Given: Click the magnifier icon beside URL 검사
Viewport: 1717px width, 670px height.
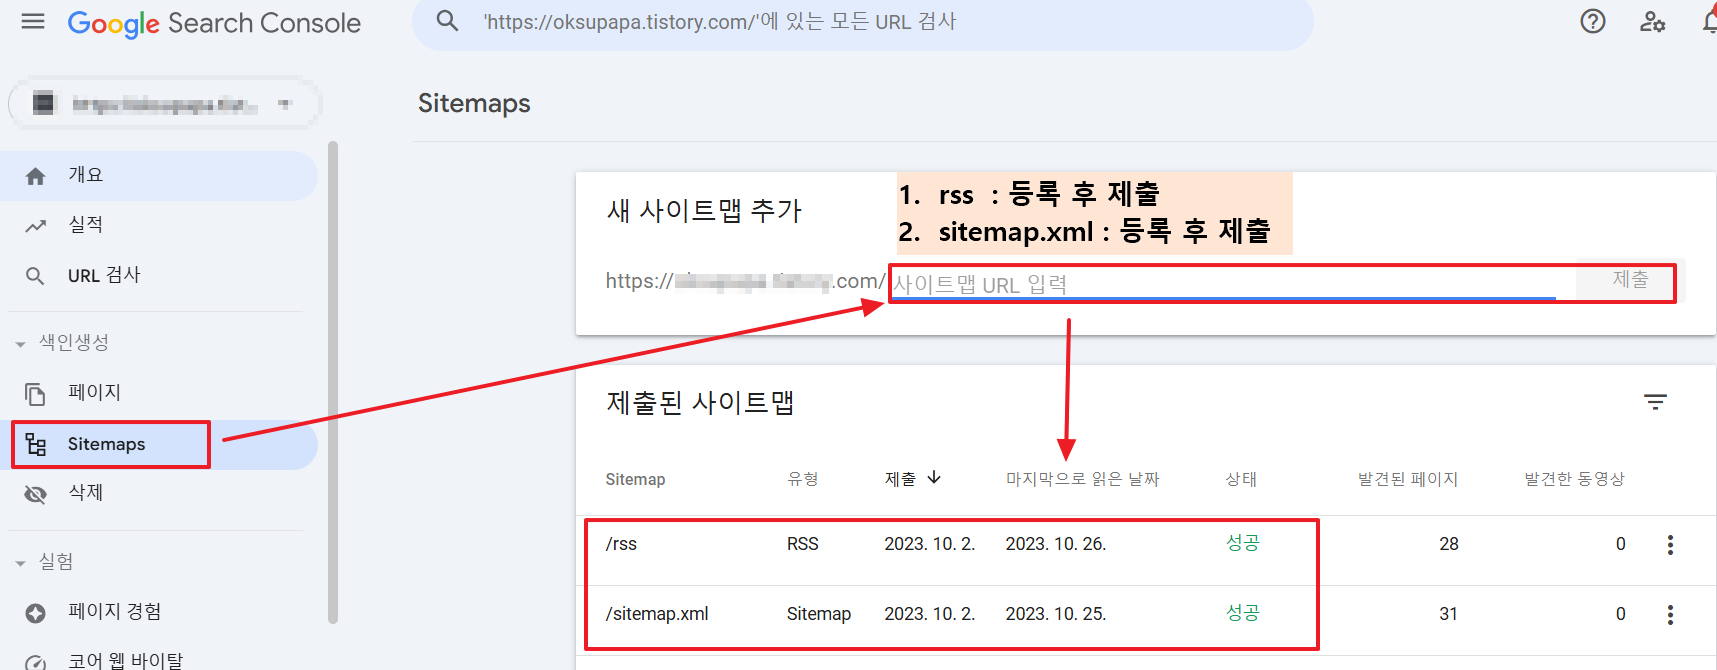Looking at the screenshot, I should point(35,276).
